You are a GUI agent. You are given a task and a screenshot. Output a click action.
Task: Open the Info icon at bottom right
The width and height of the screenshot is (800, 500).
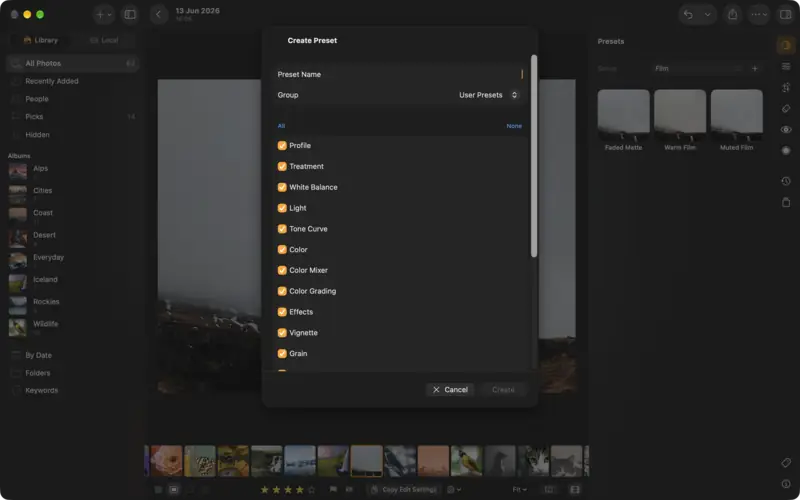[786, 484]
